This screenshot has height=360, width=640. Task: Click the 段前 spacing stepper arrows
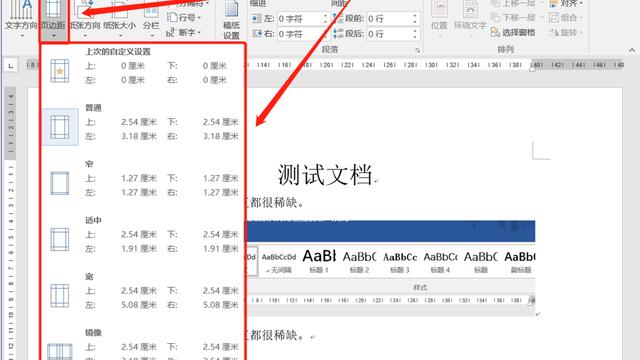415,19
